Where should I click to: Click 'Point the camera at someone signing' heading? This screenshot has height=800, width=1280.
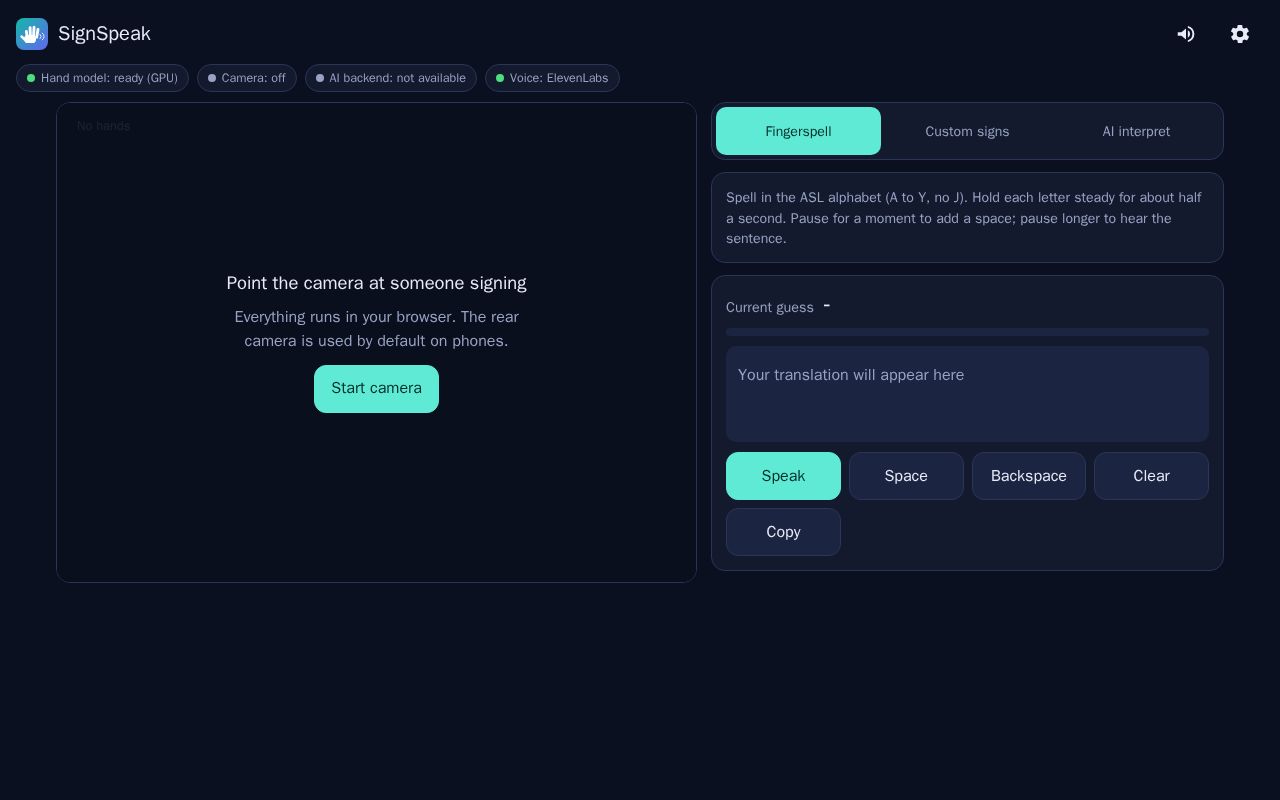pyautogui.click(x=376, y=283)
